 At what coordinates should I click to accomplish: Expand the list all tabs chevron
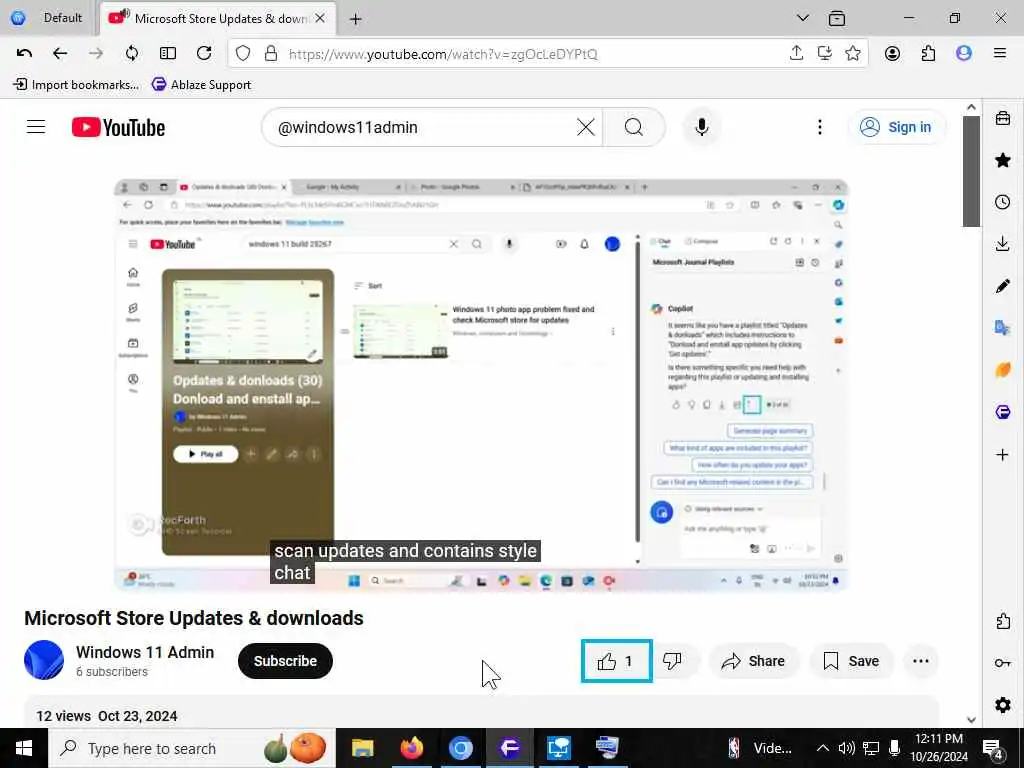tap(803, 18)
